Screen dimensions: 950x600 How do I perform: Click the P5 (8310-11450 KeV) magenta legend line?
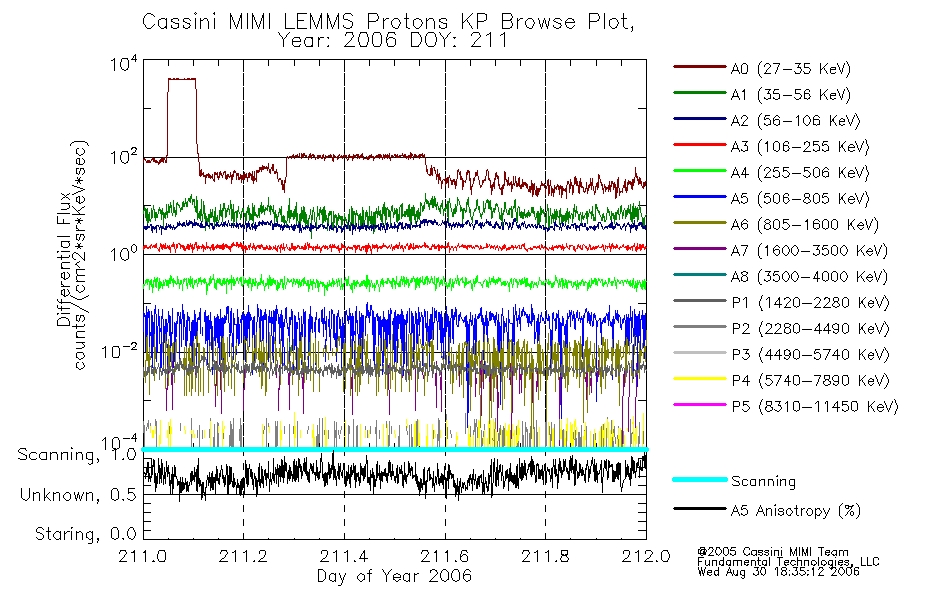click(x=699, y=405)
